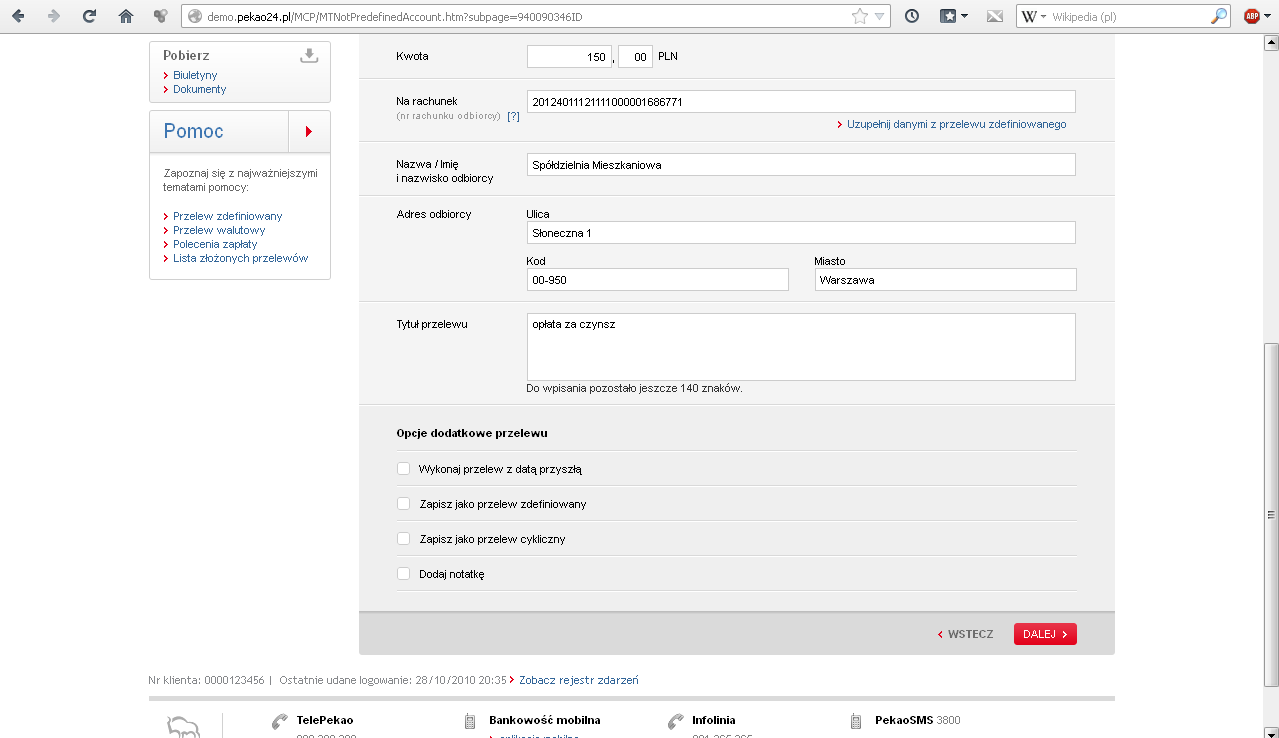Reload the page with refresh icon
The image size is (1279, 738).
(90, 16)
